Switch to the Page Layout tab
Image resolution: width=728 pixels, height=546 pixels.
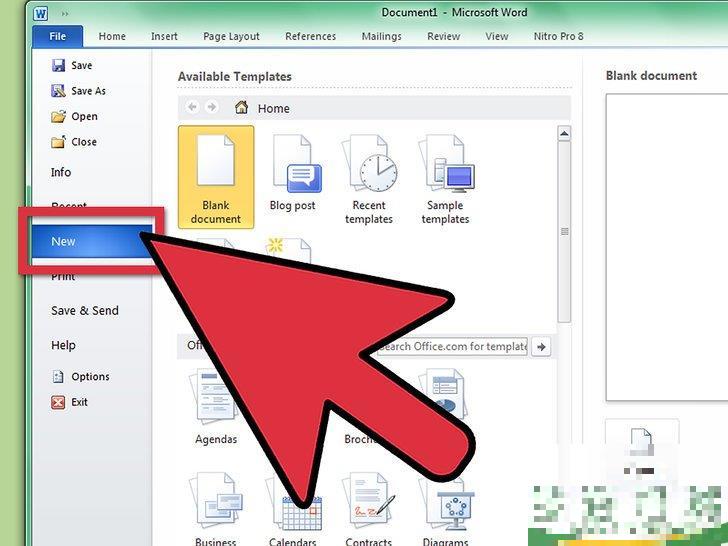[231, 37]
